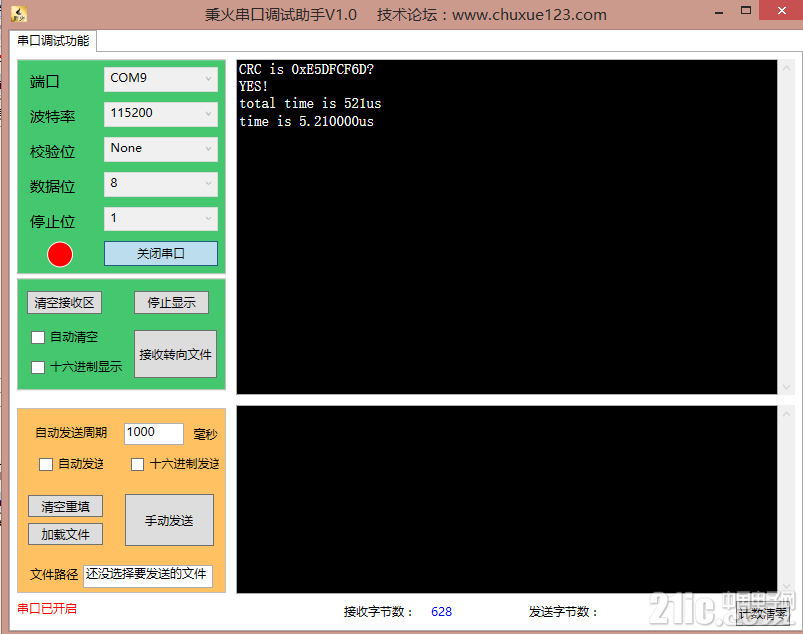Close the serial debug assistant window
The image size is (803, 634).
[781, 11]
